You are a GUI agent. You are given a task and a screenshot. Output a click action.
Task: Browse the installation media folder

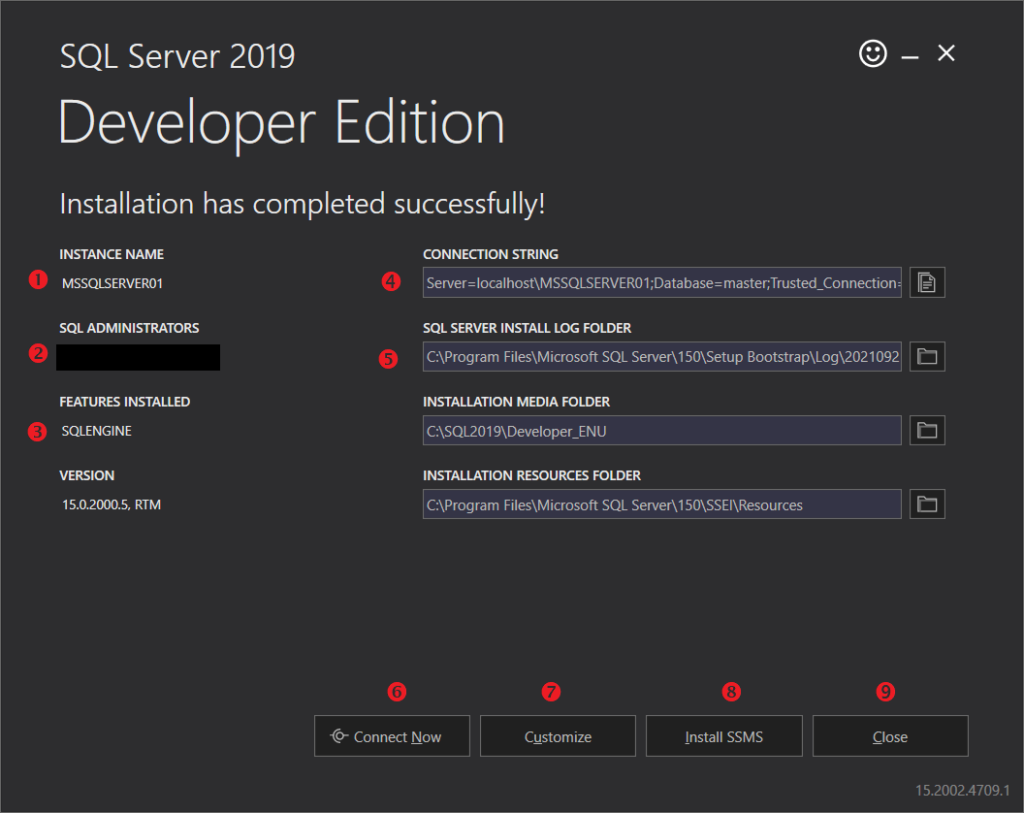tap(927, 430)
